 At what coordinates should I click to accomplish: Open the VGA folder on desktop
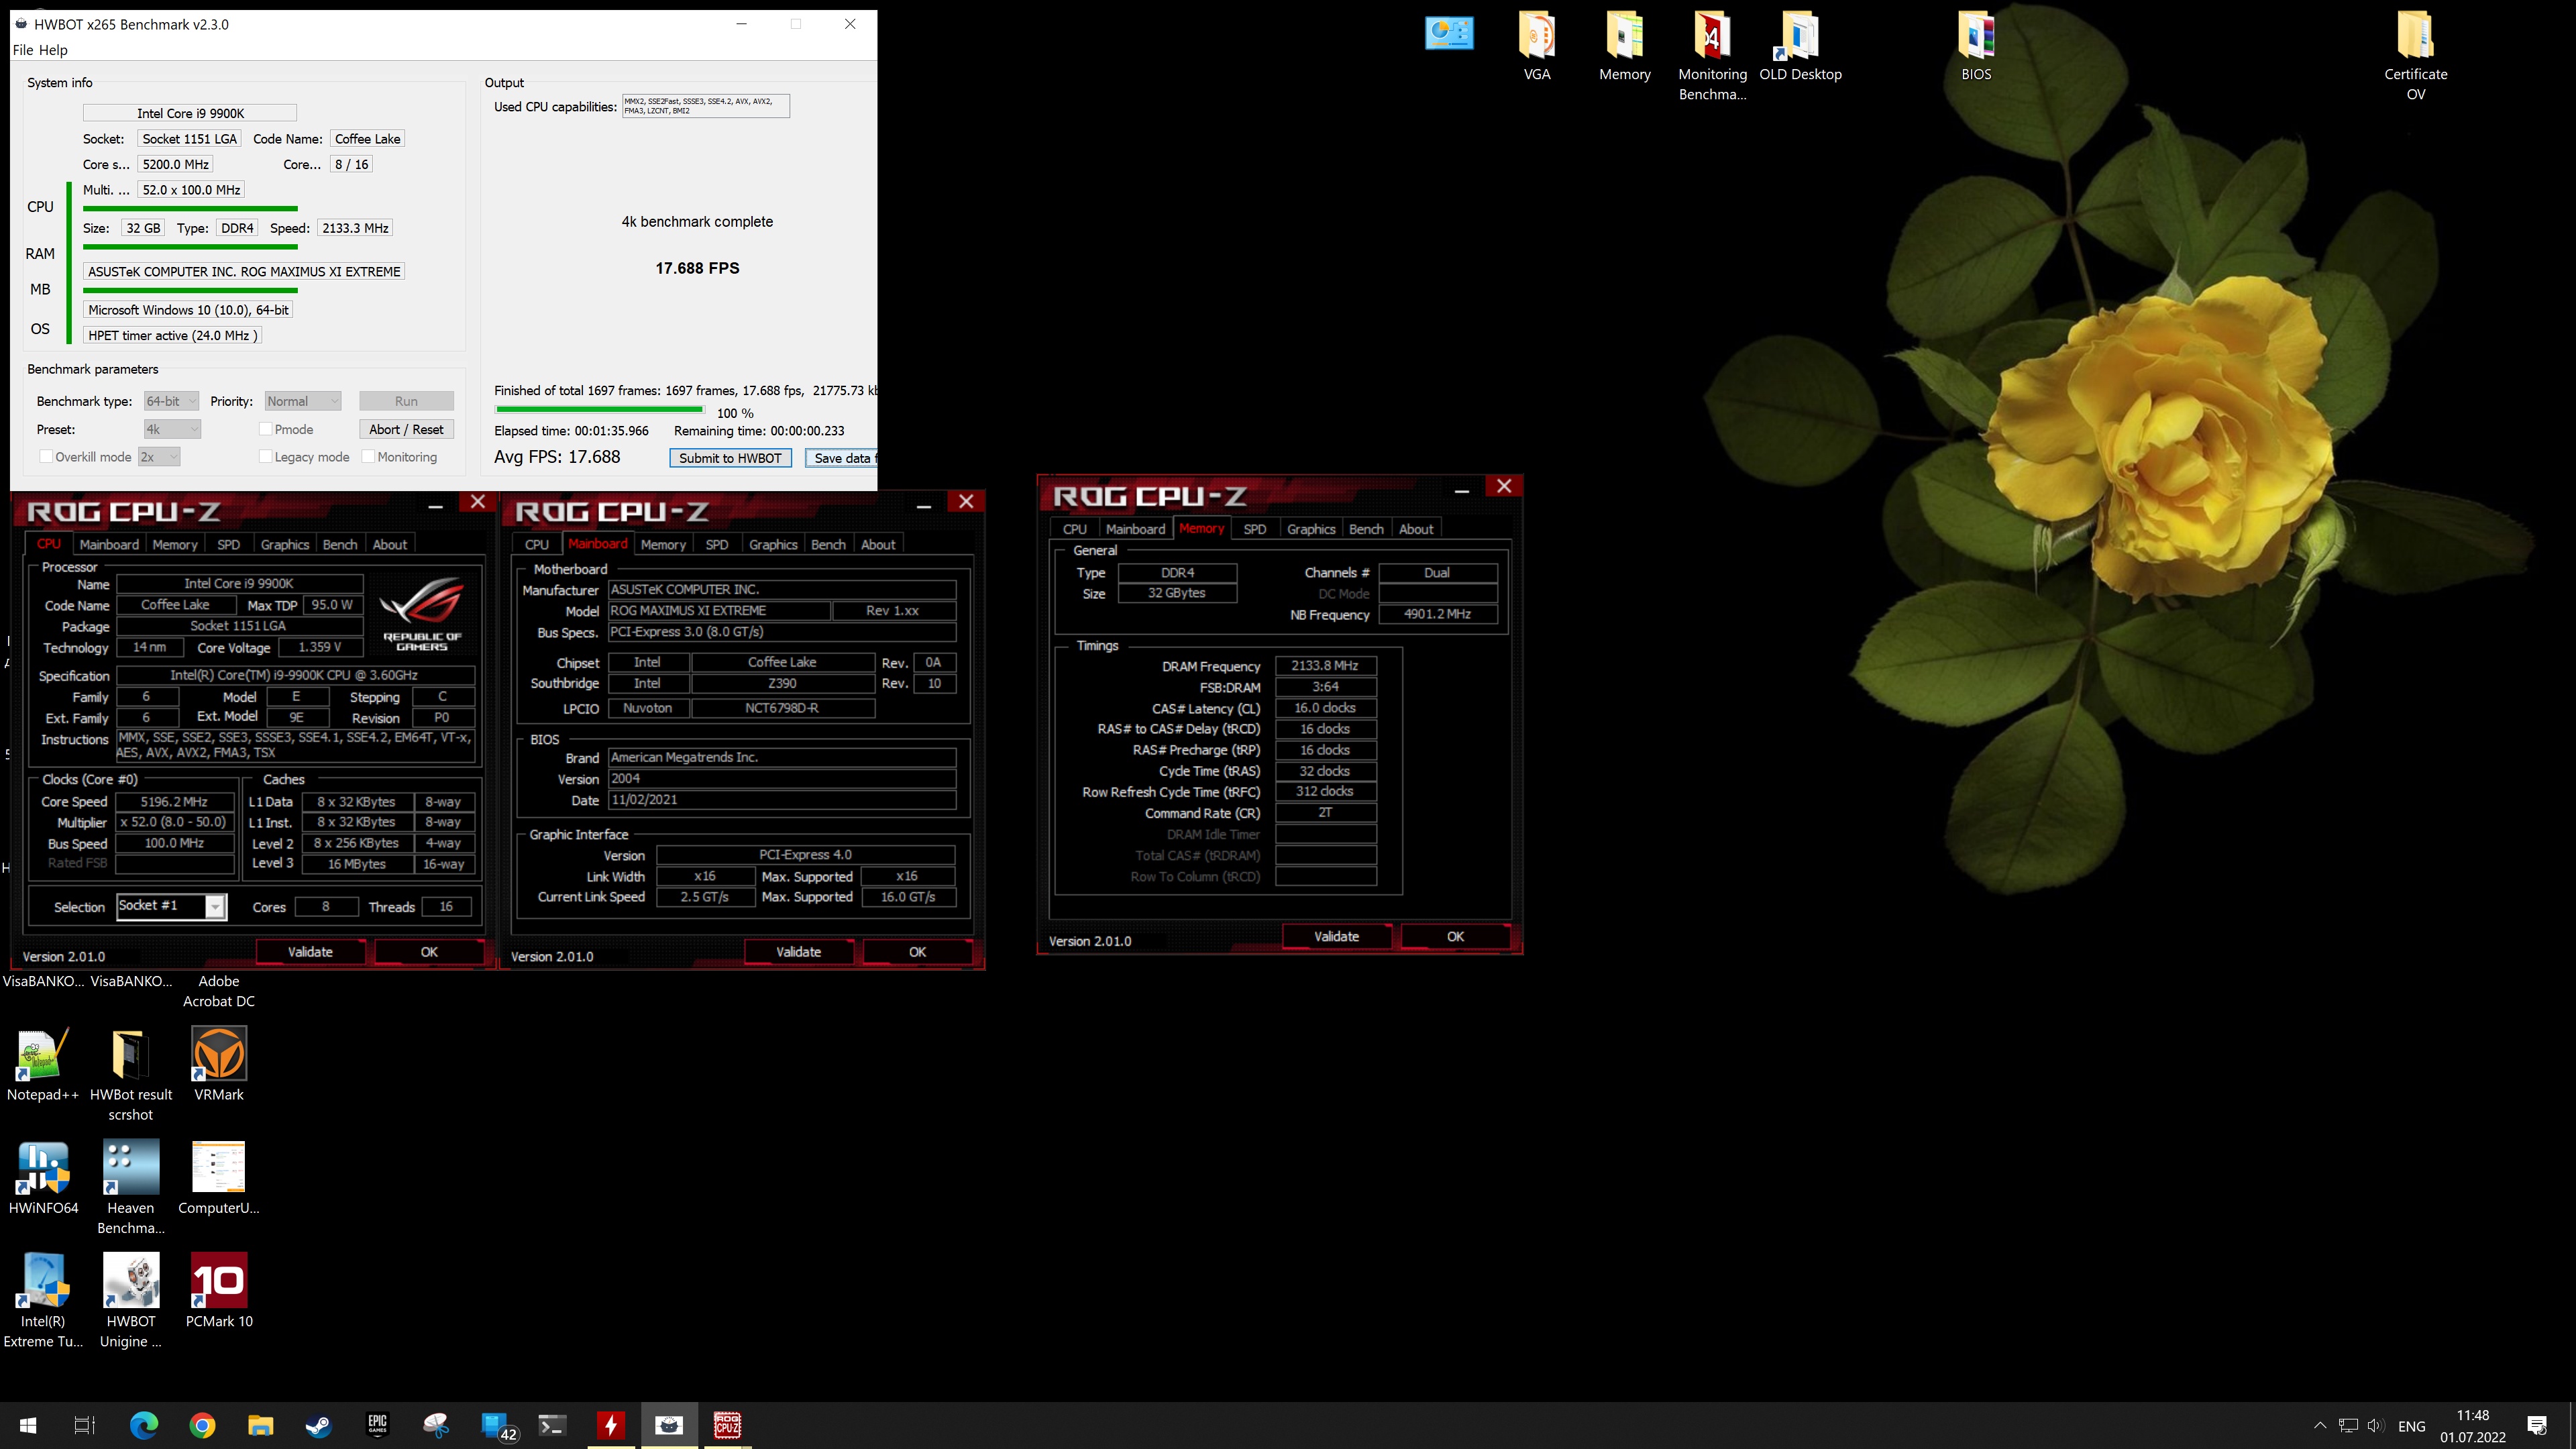1537,47
